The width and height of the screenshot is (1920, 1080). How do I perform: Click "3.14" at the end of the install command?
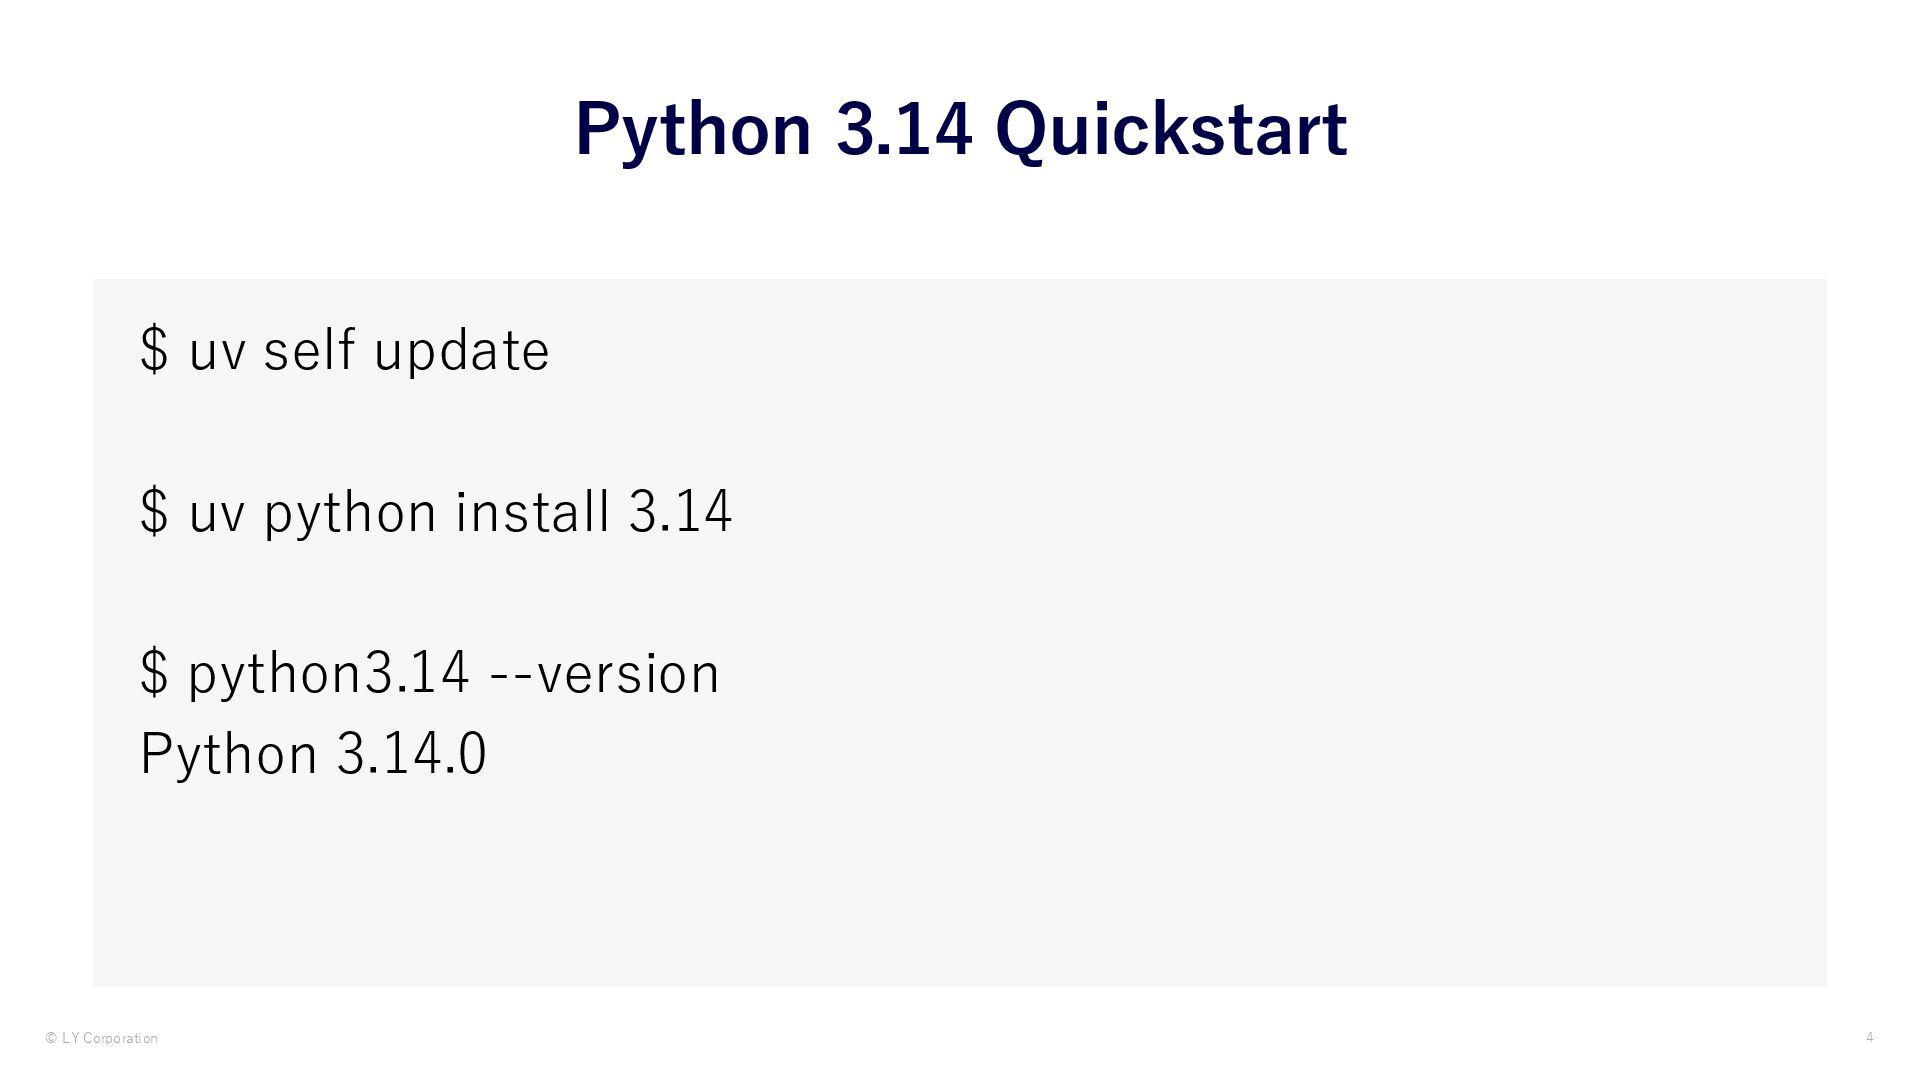680,511
